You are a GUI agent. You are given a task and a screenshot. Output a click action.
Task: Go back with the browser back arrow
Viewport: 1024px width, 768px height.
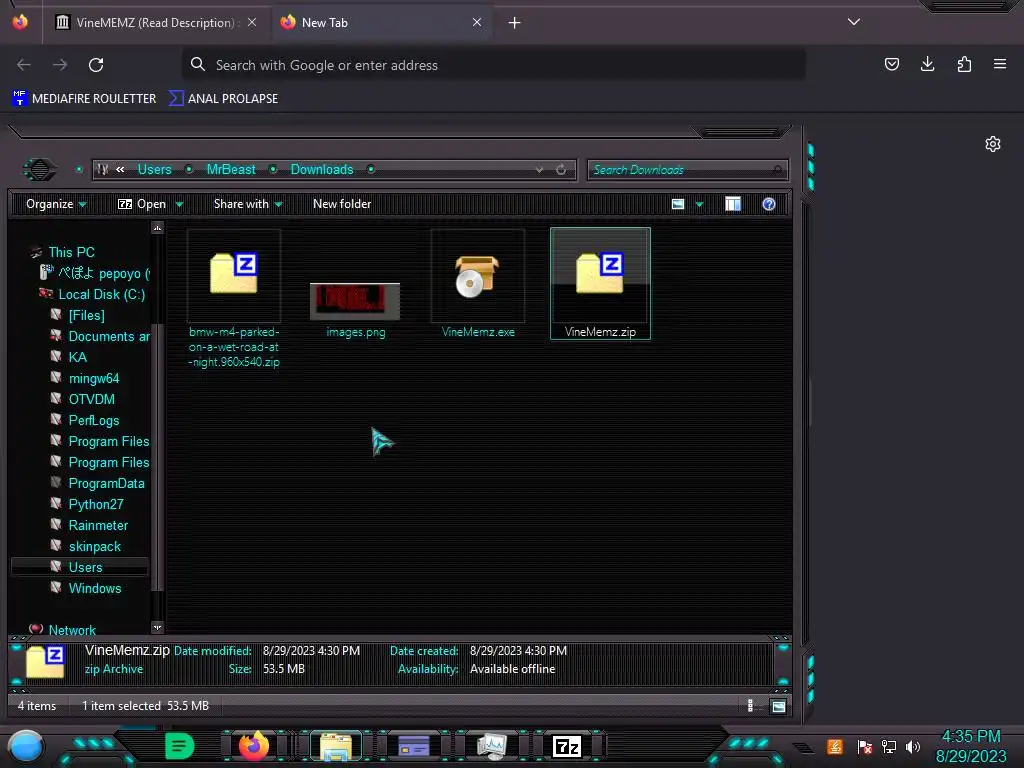coord(24,65)
